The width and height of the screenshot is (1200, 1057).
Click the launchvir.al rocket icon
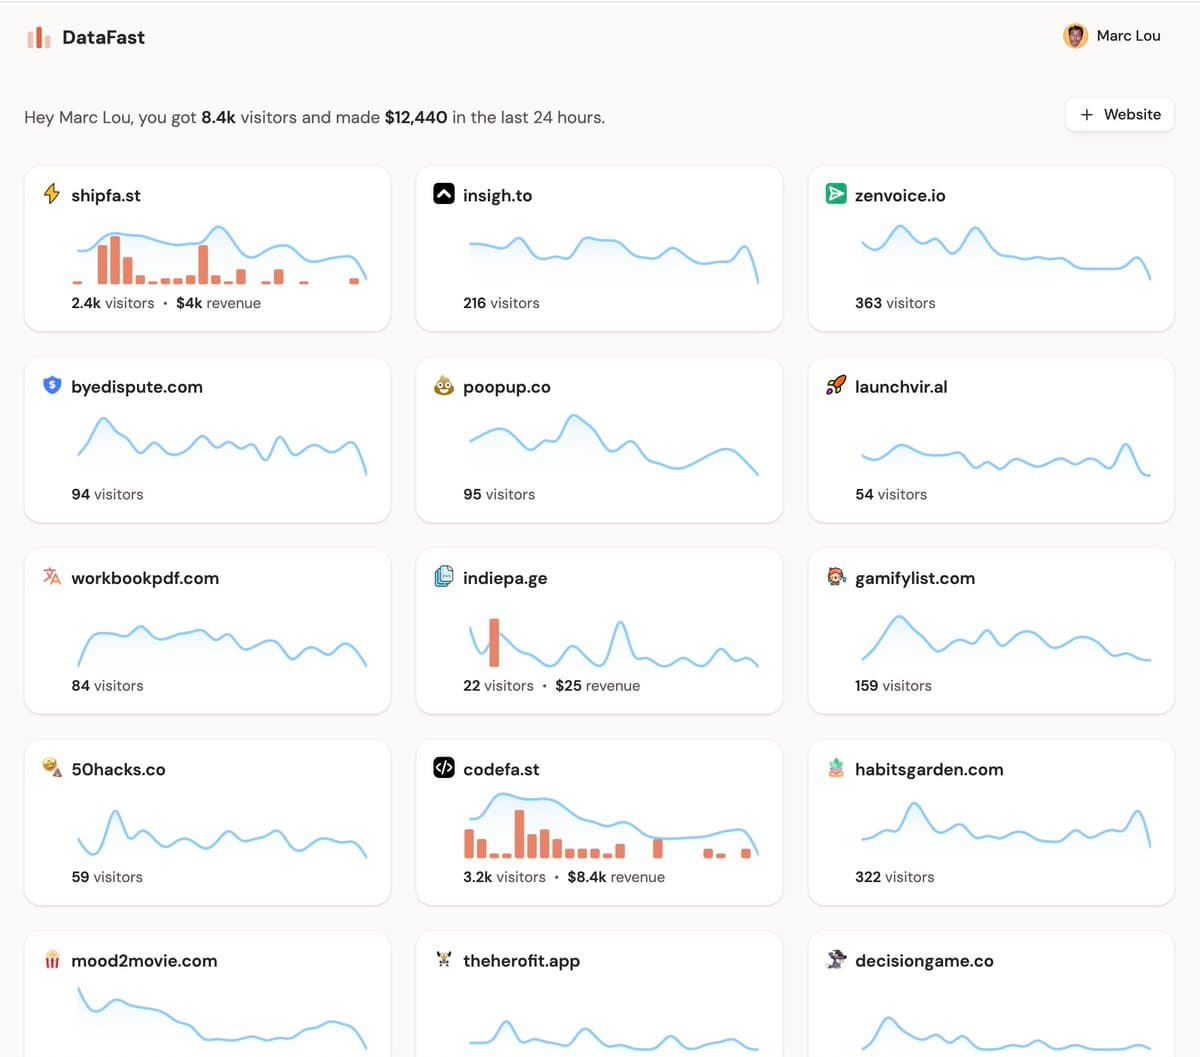pyautogui.click(x=836, y=385)
